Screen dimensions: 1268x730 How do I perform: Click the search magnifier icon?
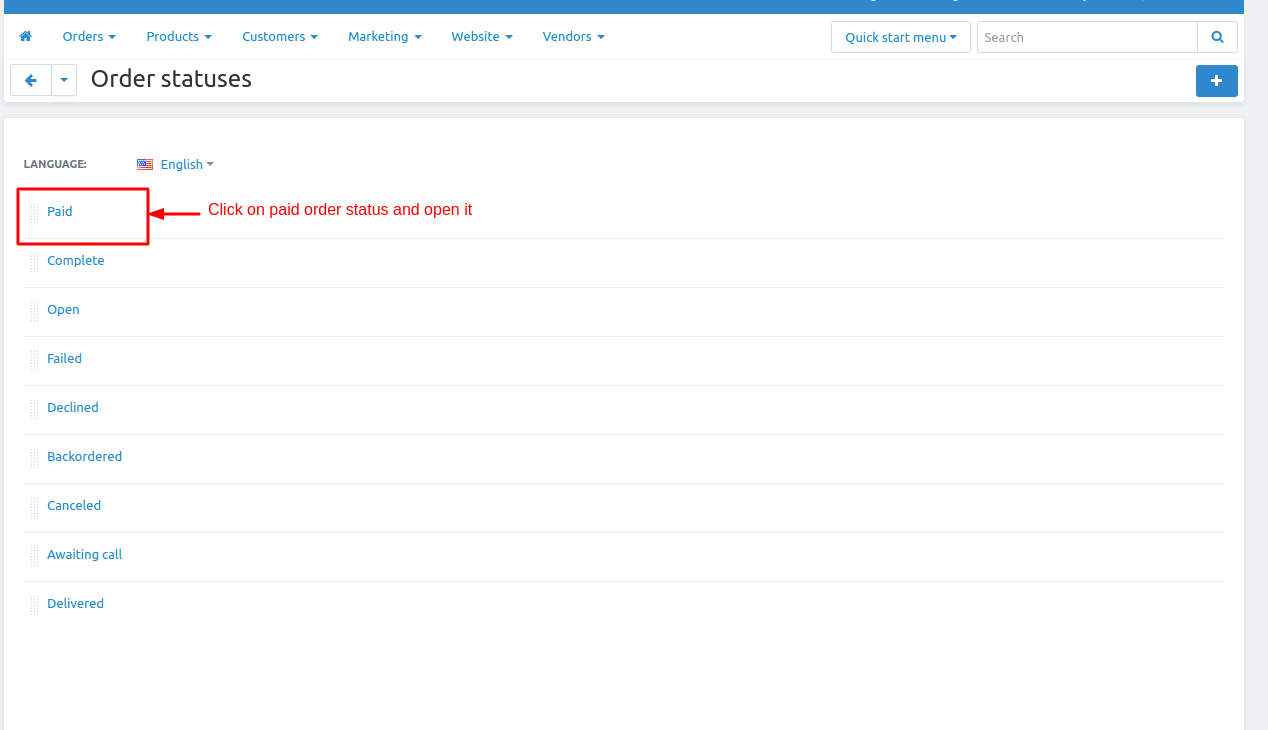[1217, 37]
